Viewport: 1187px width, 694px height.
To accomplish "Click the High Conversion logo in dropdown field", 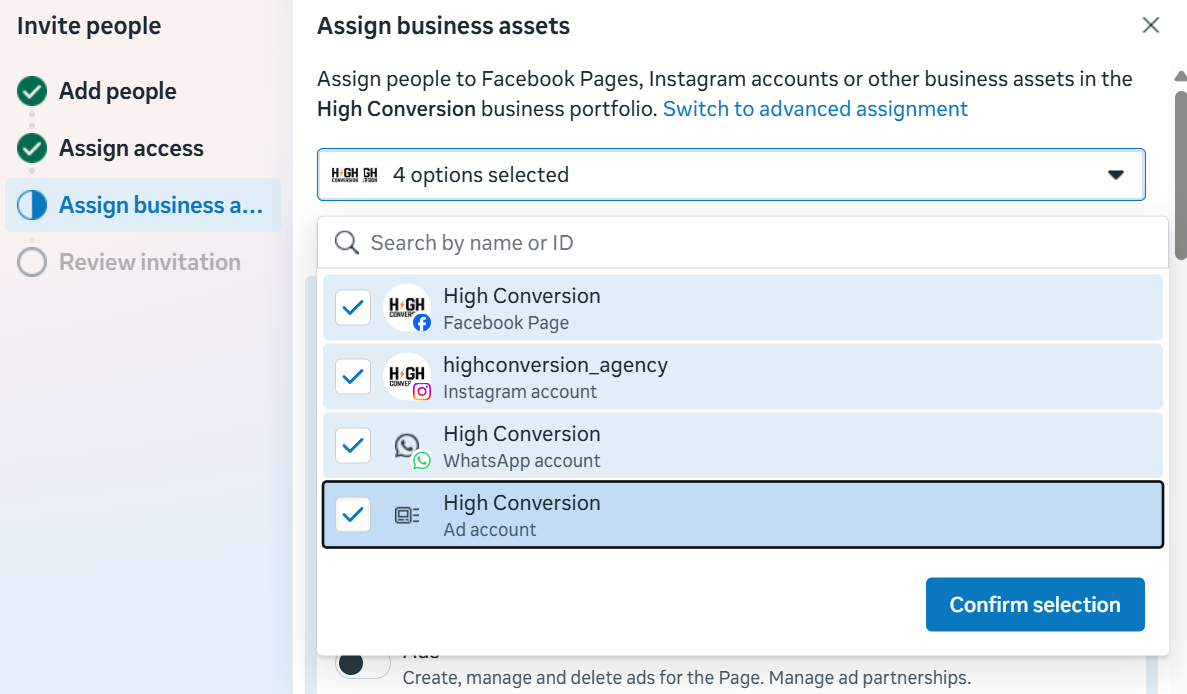I will [x=355, y=175].
